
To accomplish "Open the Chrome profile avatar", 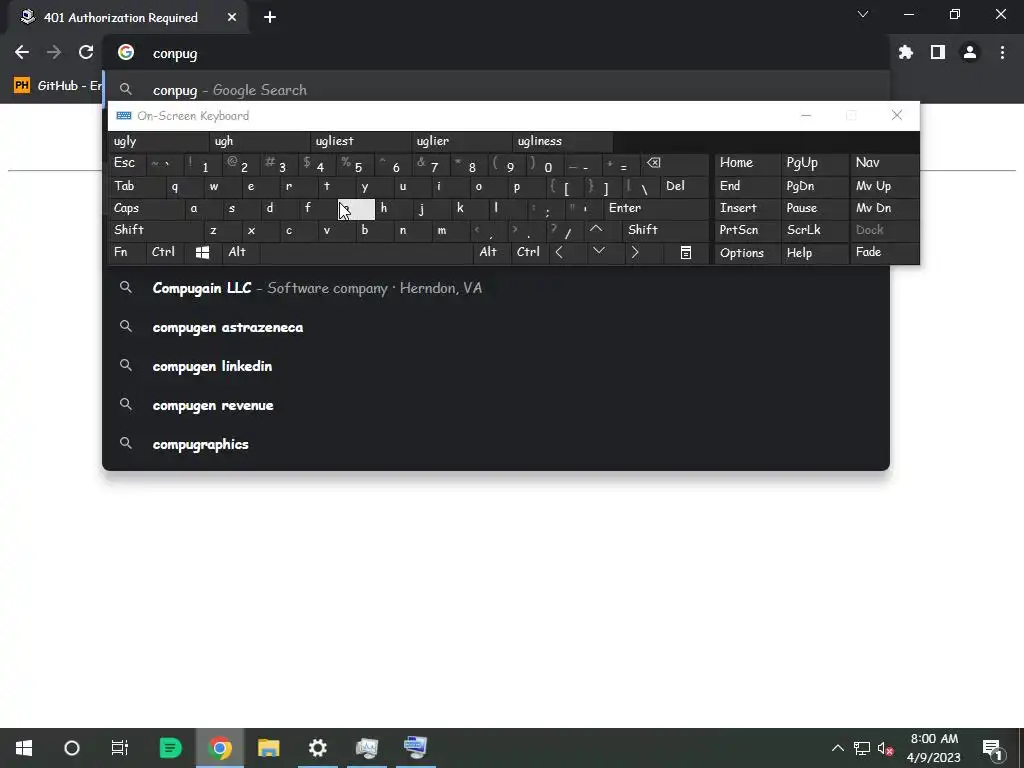I will [970, 52].
